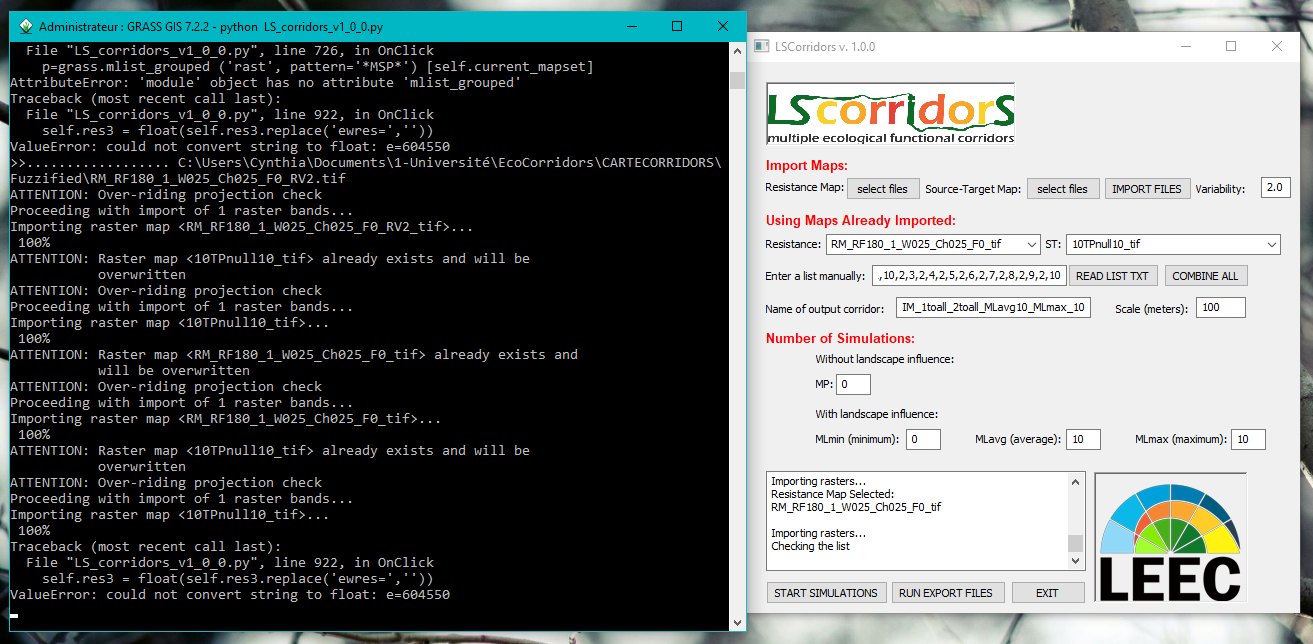This screenshot has width=1313, height=644.
Task: Click START SIMULATIONS button
Action: 826,593
